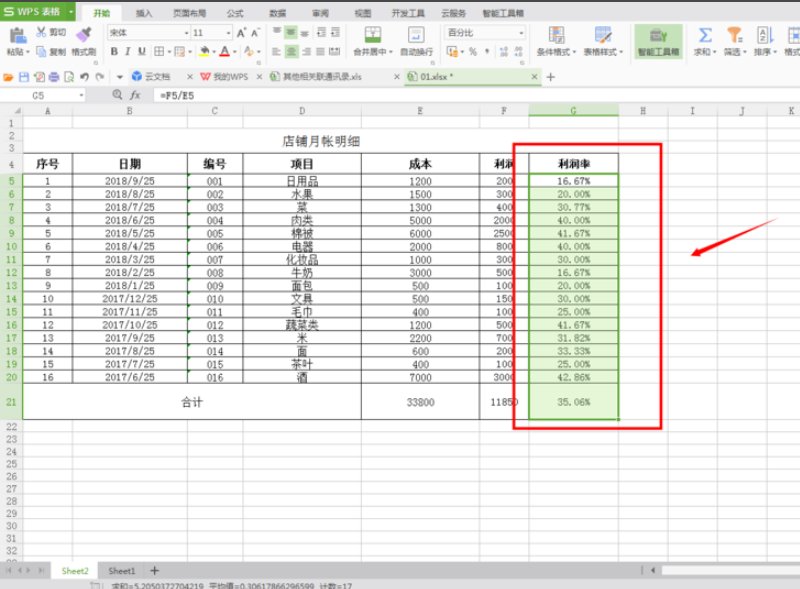The image size is (800, 589).
Task: Click the Cut (剪切) scissors icon
Action: 42,33
